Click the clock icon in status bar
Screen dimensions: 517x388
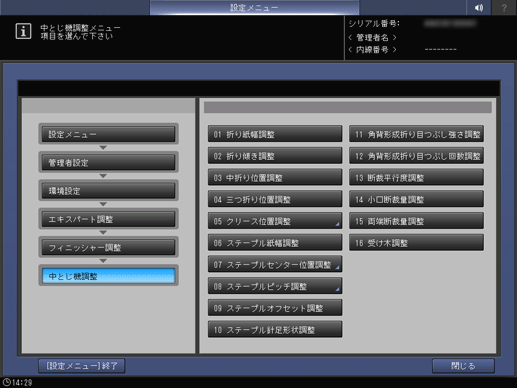point(6,382)
